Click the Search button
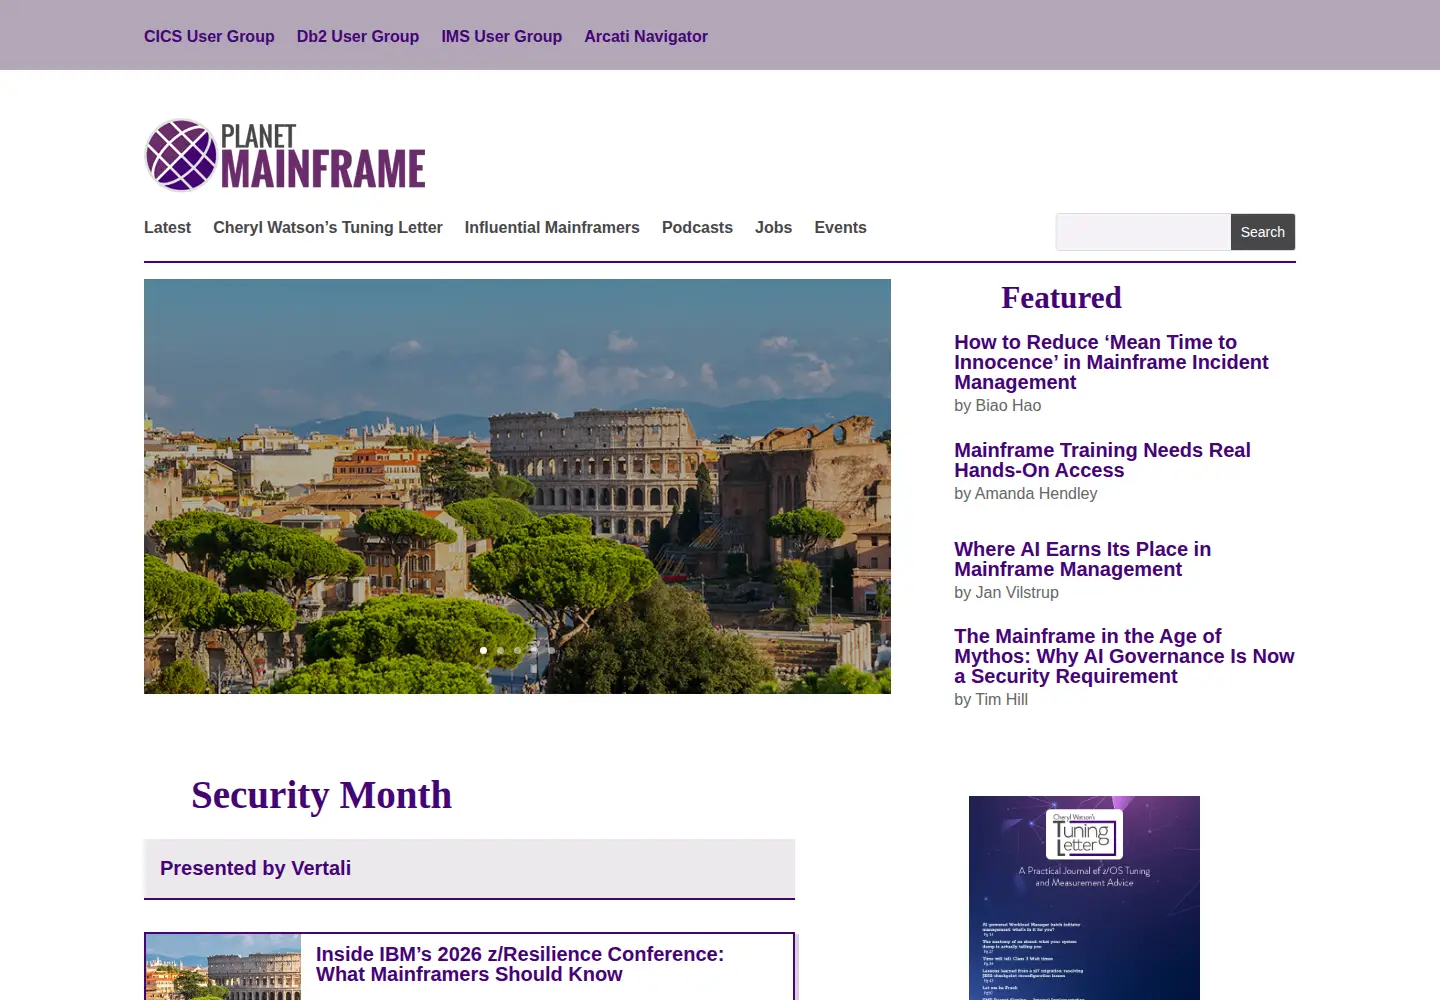 [x=1263, y=232]
